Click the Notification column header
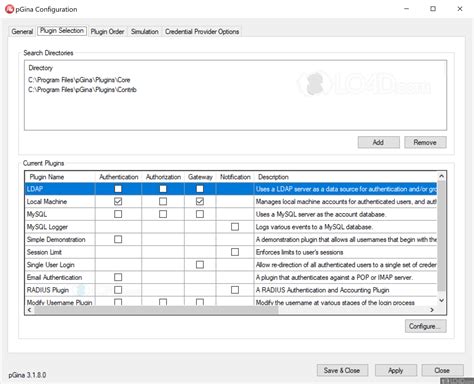474x384 pixels. [x=235, y=177]
